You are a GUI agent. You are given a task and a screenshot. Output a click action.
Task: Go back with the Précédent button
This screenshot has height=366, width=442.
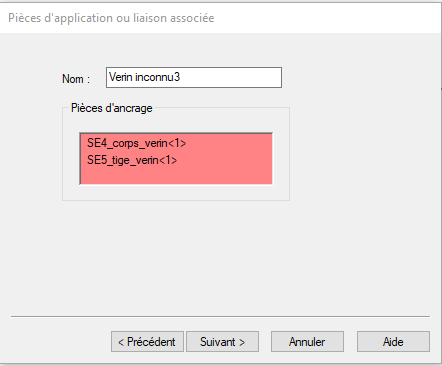tap(147, 341)
